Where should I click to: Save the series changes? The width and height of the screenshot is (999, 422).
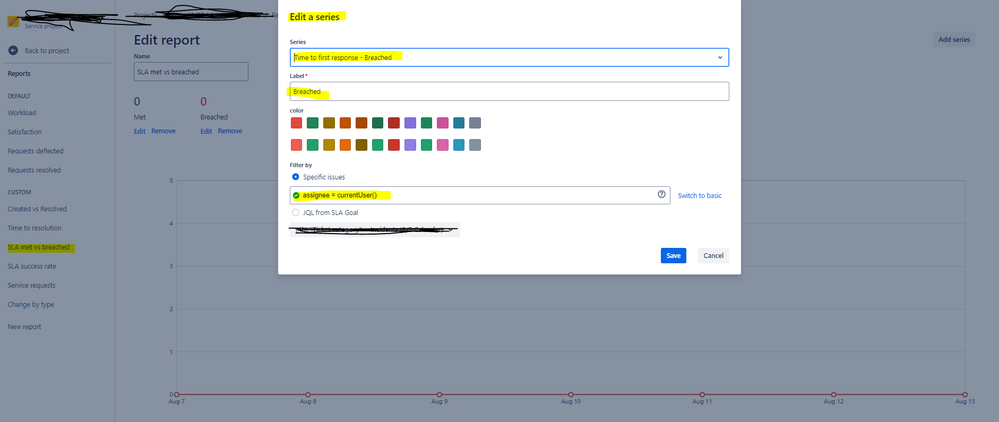click(x=673, y=256)
